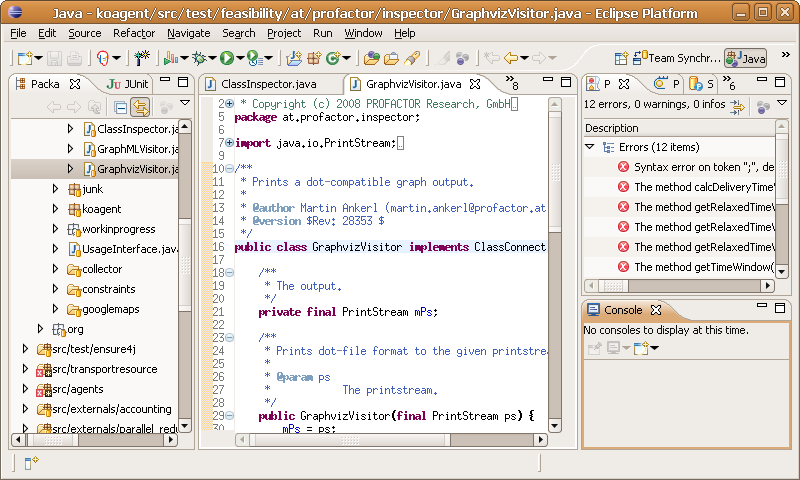This screenshot has height=480, width=800.
Task: Click the green Run button icon
Action: point(227,58)
